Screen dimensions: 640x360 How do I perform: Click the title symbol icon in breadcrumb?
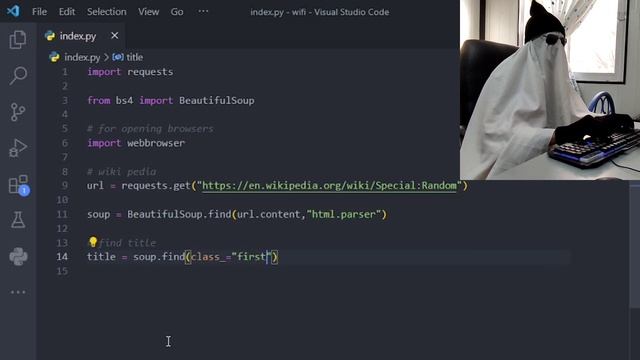click(118, 57)
